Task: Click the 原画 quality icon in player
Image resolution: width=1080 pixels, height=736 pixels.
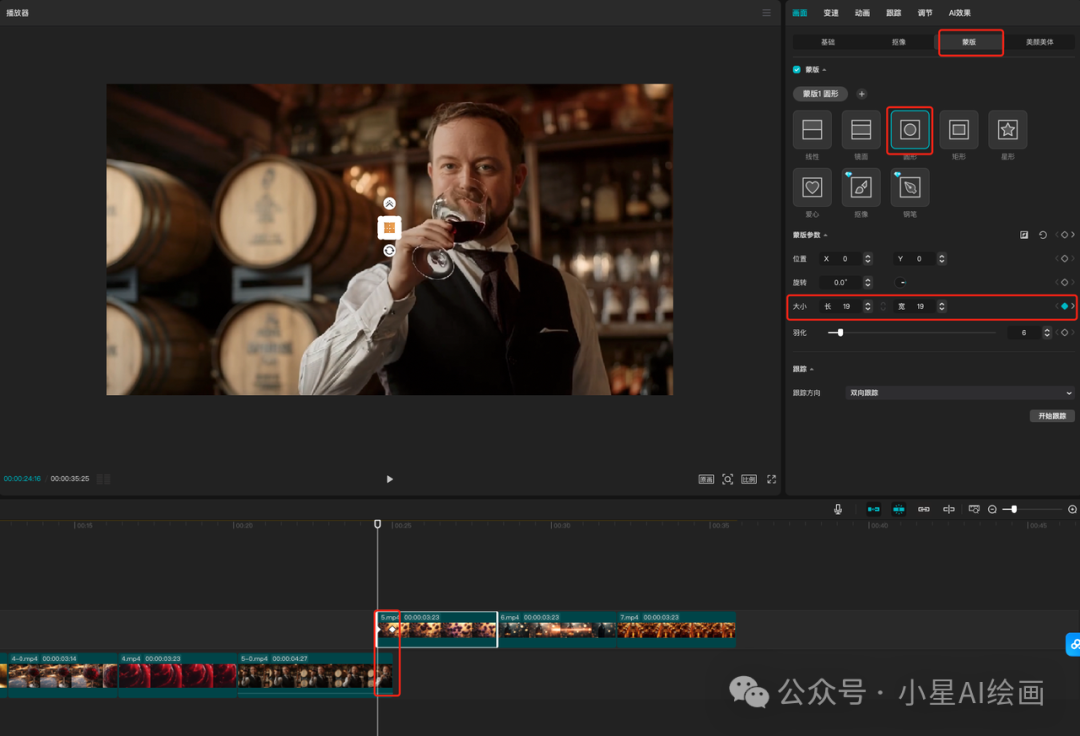Action: [706, 479]
